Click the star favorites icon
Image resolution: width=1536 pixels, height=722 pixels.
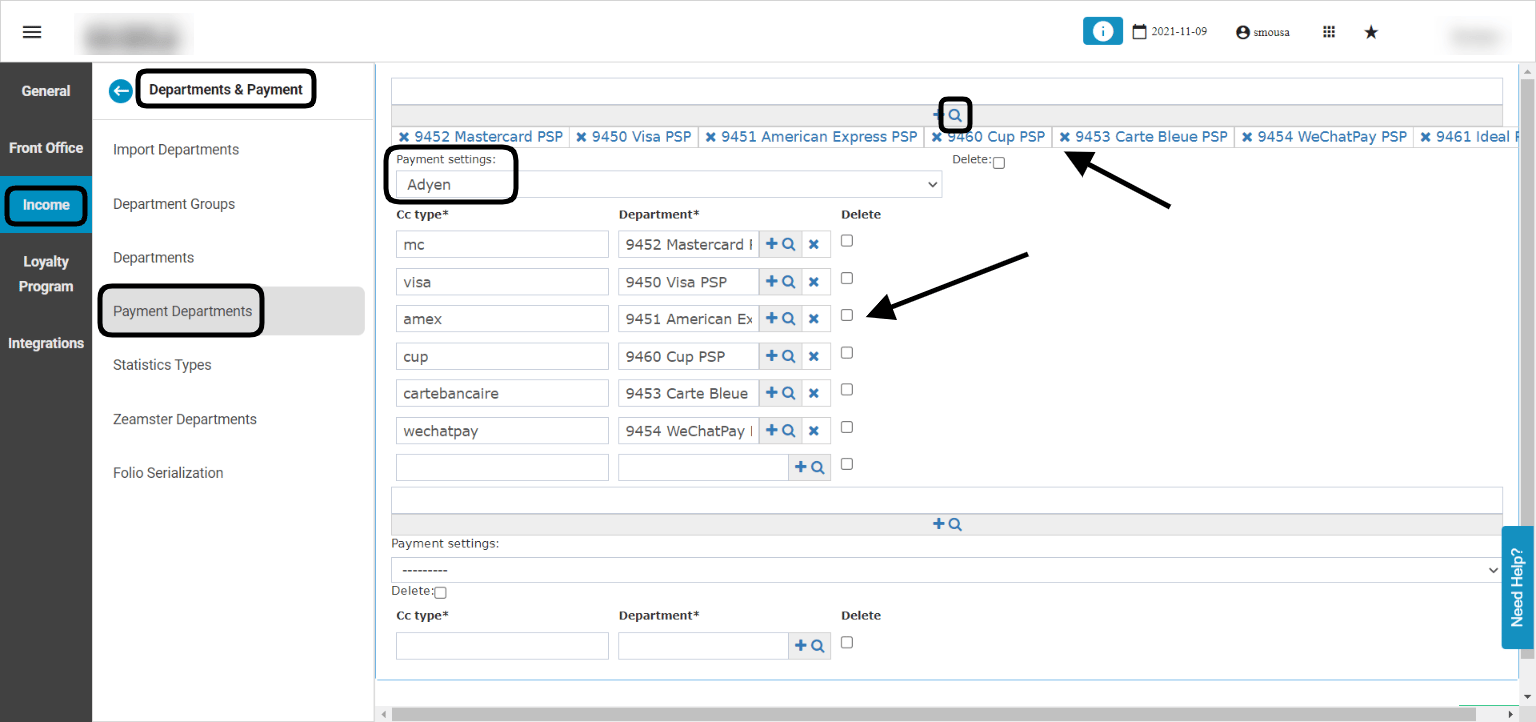pyautogui.click(x=1371, y=32)
